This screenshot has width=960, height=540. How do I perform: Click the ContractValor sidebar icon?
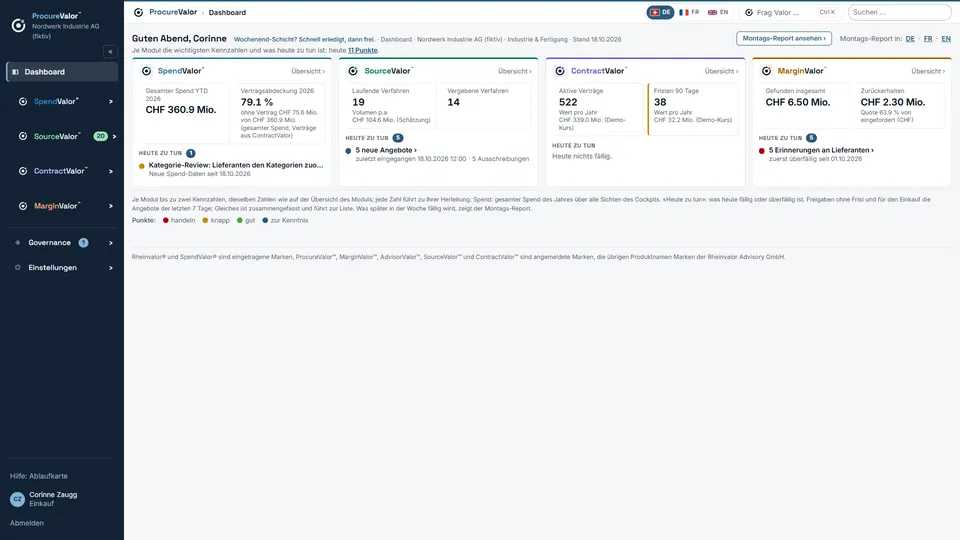[x=23, y=171]
